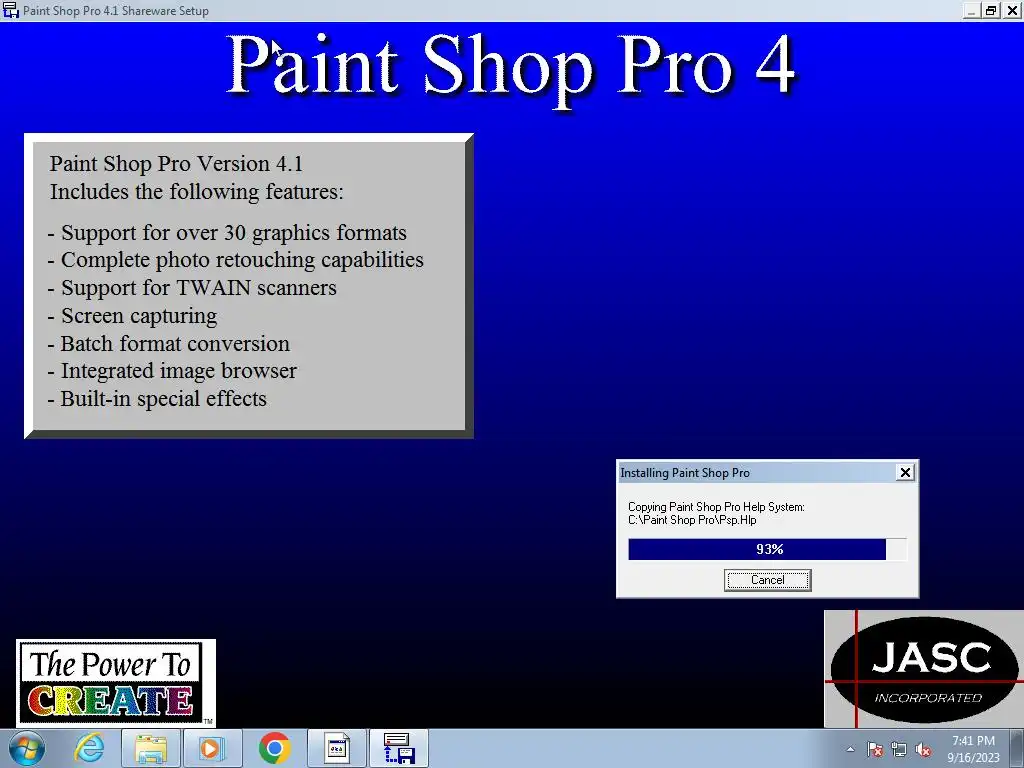This screenshot has height=768, width=1024.
Task: Click the 9/16/2023 date in taskbar
Action: click(973, 758)
